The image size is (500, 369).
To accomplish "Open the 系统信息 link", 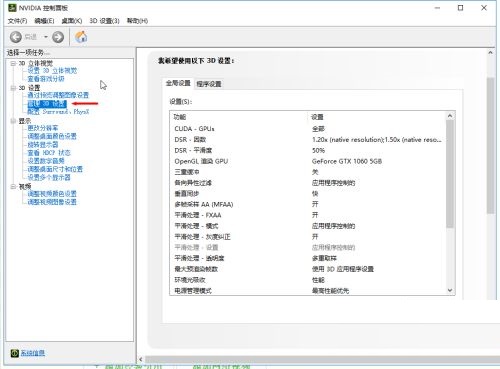I will coord(33,353).
